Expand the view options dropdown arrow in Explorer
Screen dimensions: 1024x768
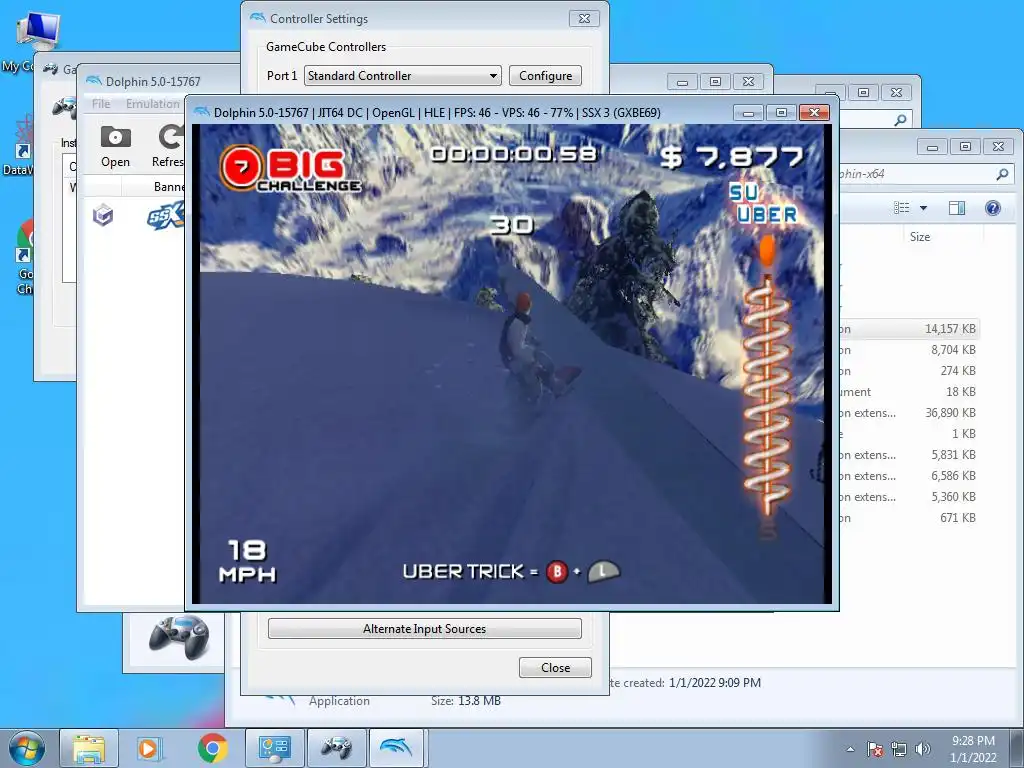923,208
